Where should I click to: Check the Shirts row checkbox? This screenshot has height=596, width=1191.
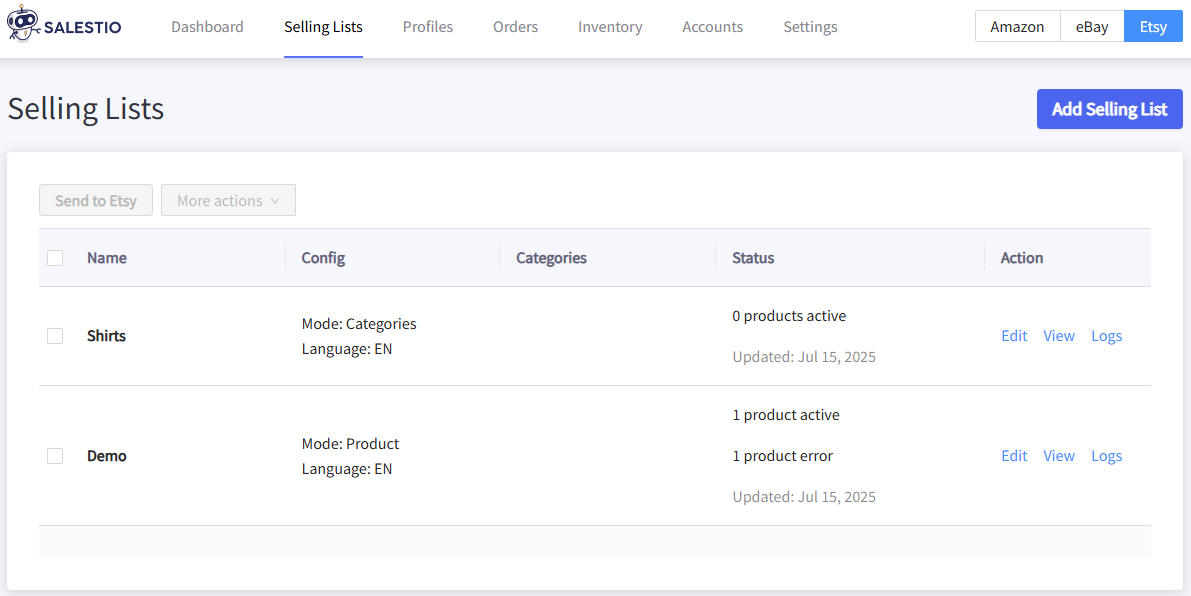coord(55,336)
